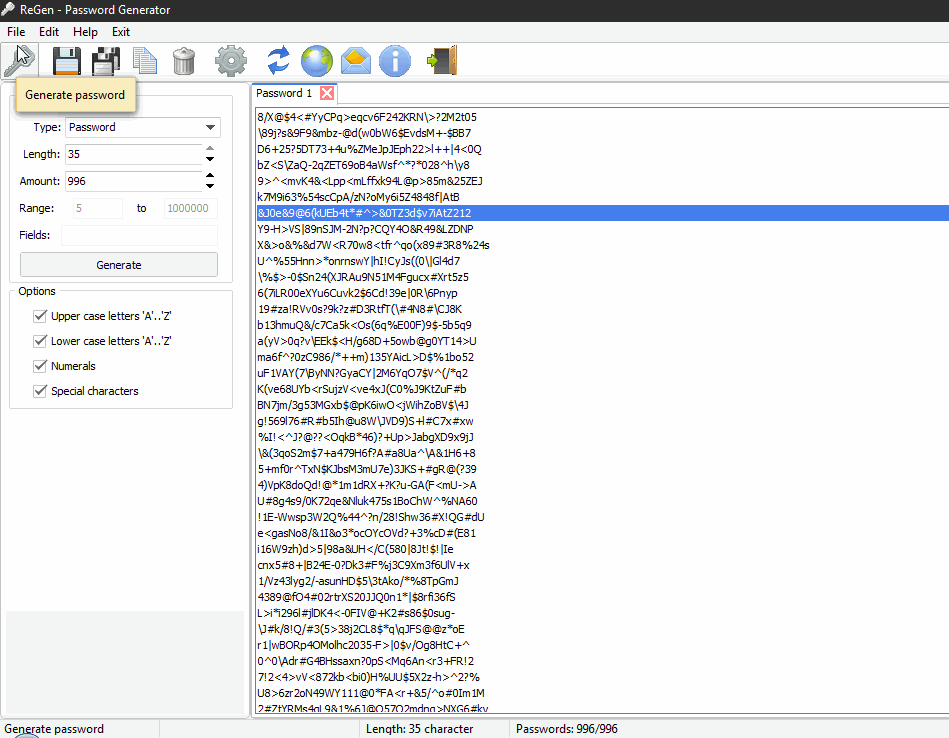Open the Edit menu
The height and width of the screenshot is (738, 949).
tap(49, 32)
